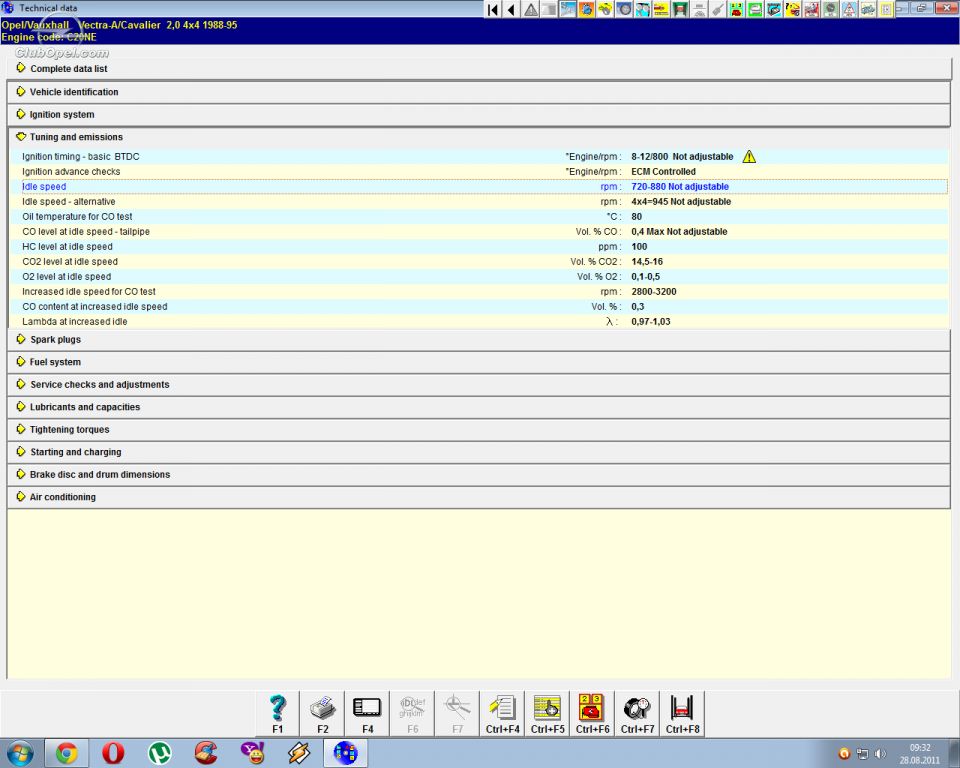The height and width of the screenshot is (768, 960).
Task: Select the 'Oil temperature for CO test' row
Action: [480, 217]
